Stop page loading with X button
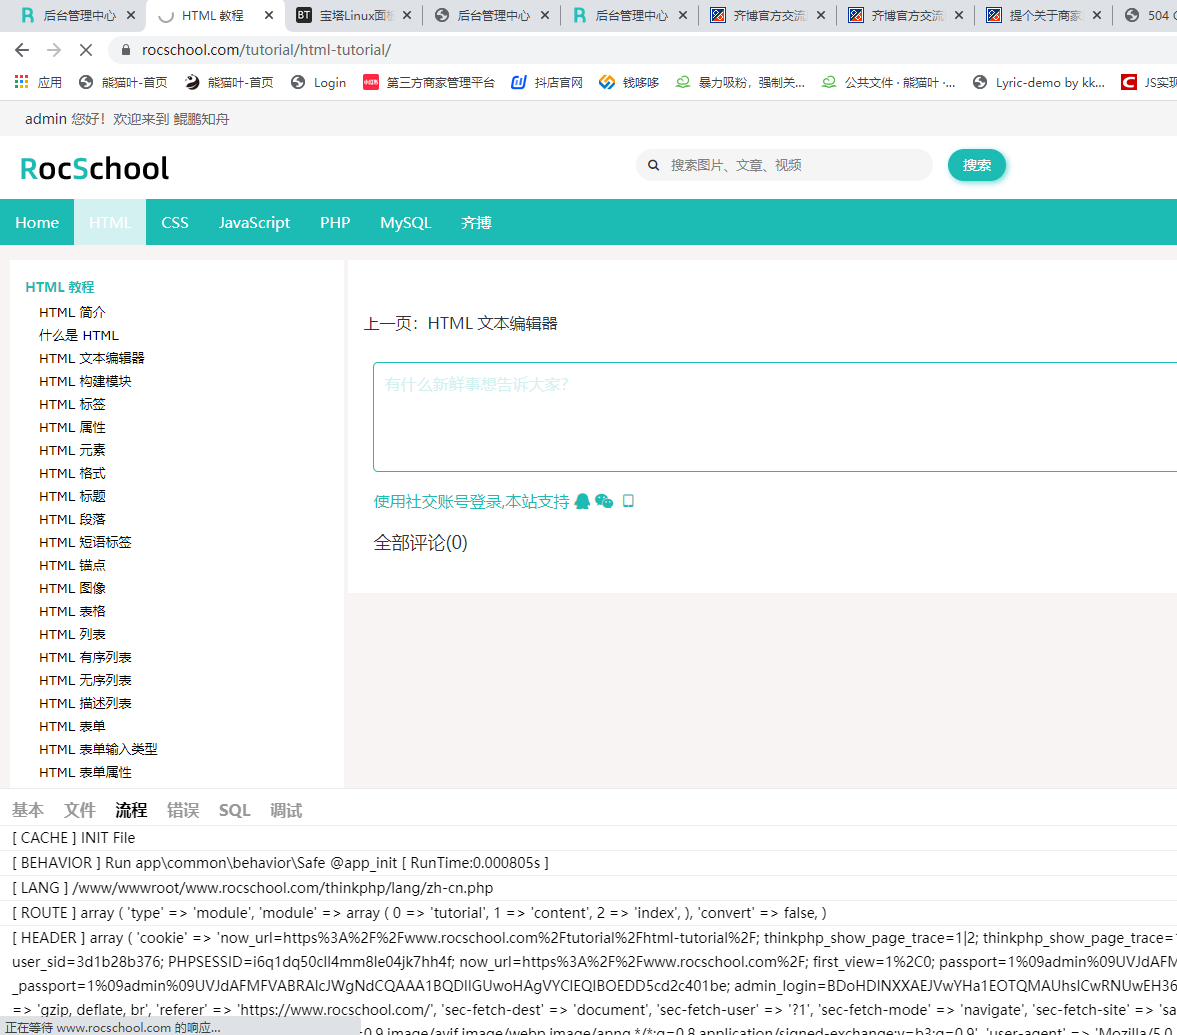The width and height of the screenshot is (1177, 1035). [85, 50]
